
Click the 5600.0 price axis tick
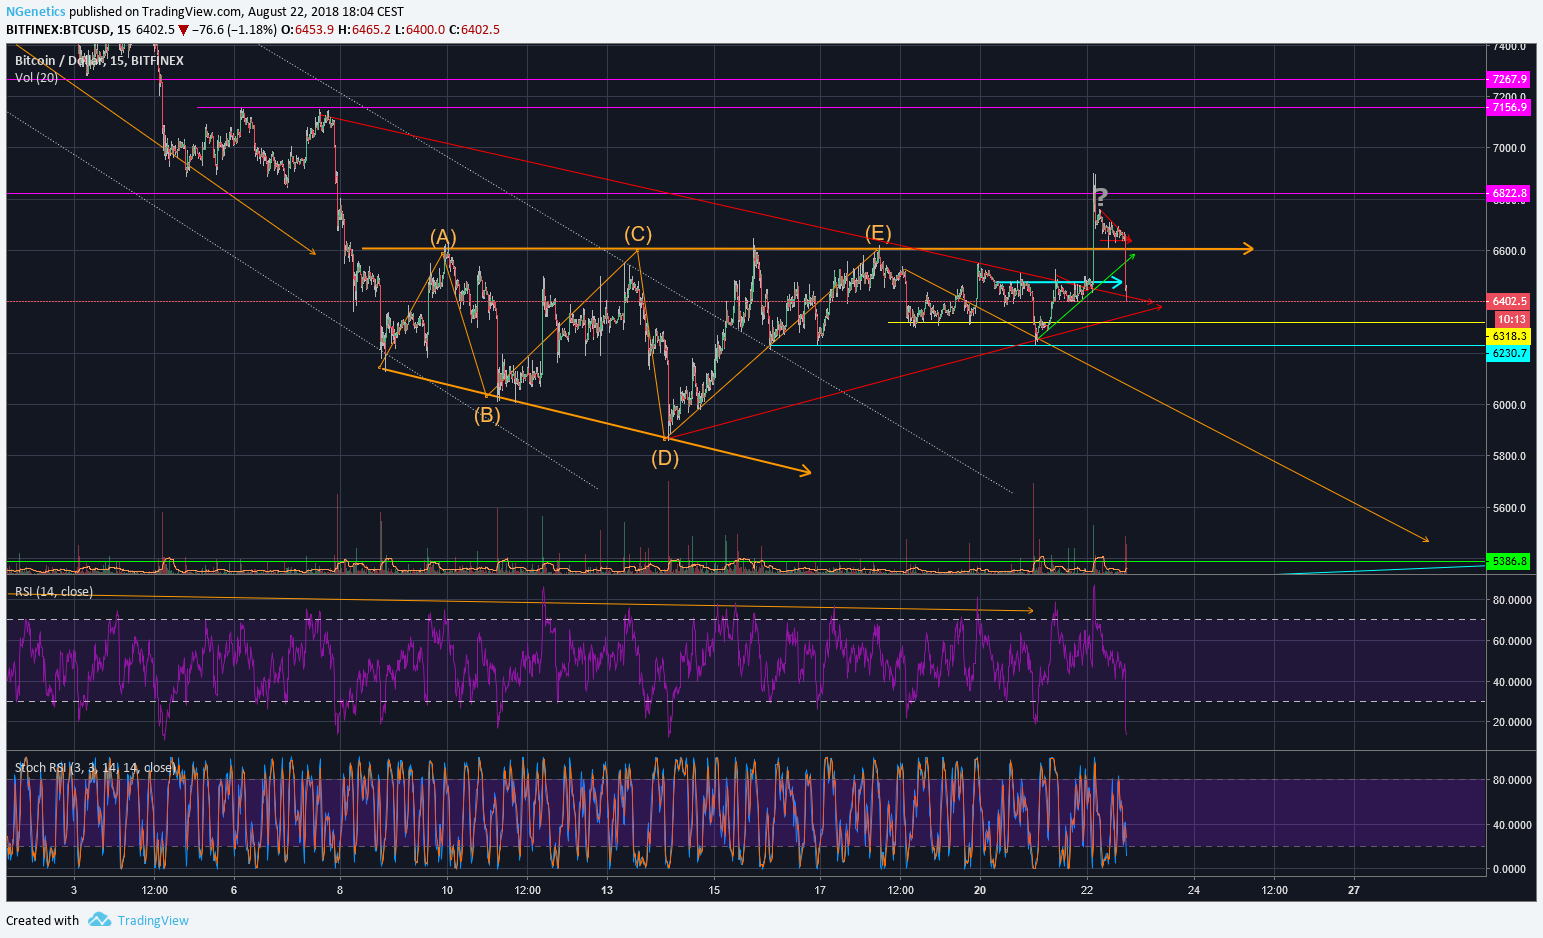click(1509, 508)
